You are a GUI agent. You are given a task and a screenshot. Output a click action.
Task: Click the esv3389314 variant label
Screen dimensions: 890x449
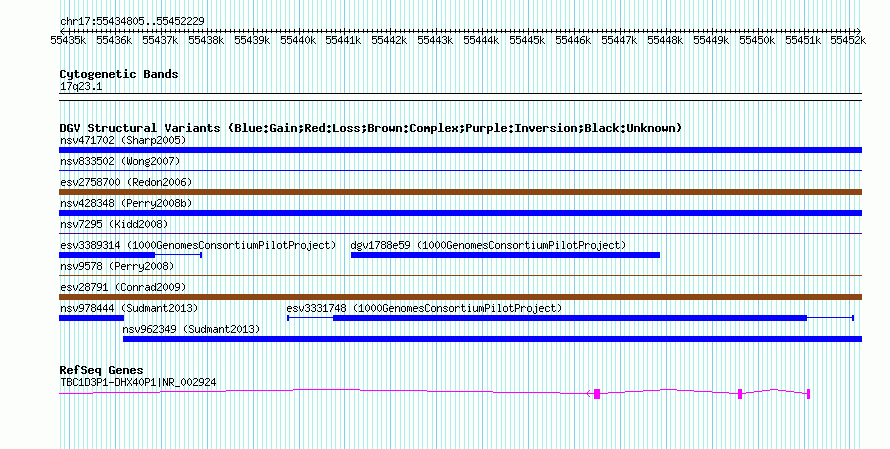[198, 245]
